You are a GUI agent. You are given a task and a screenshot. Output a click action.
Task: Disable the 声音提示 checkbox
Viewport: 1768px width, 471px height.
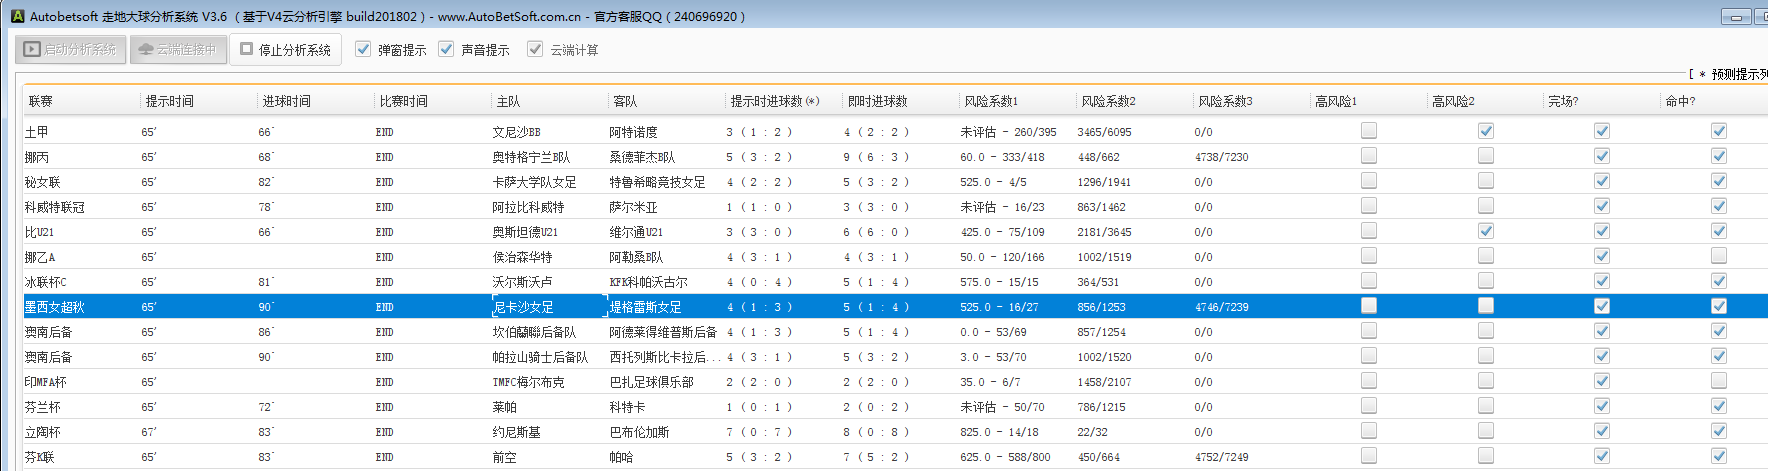pyautogui.click(x=447, y=49)
